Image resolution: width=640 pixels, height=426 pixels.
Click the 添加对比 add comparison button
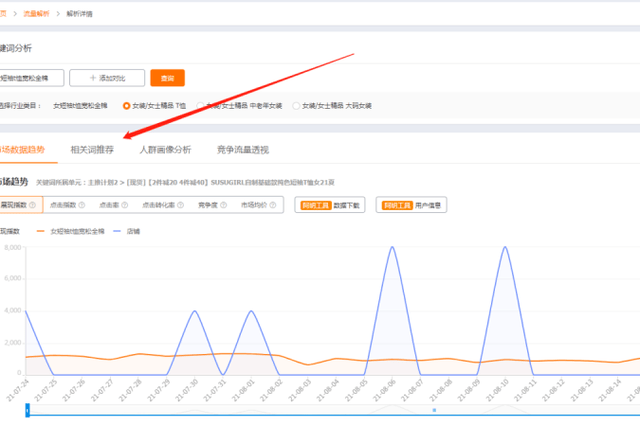pos(109,77)
